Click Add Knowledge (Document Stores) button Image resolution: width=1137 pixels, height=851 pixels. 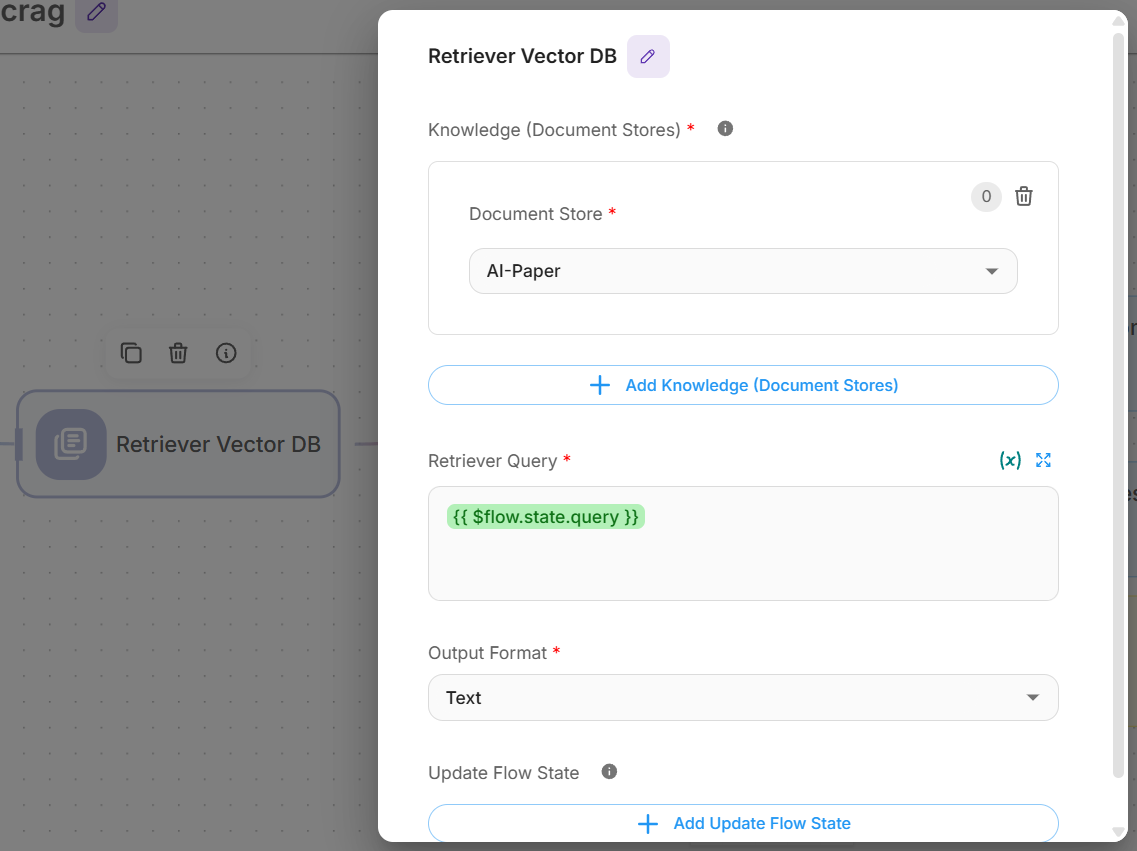742,385
